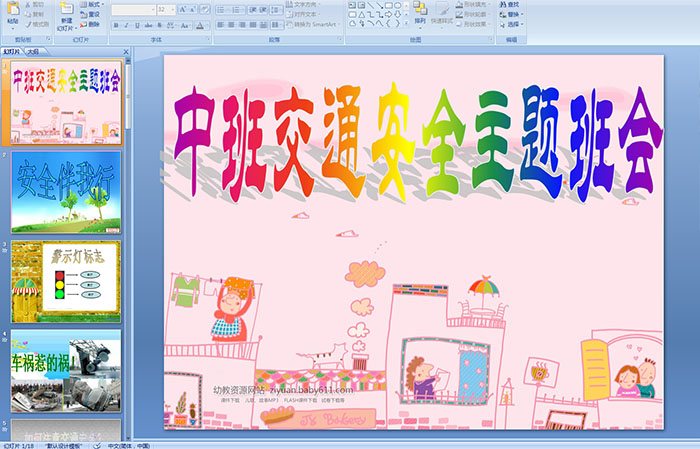This screenshot has width=700, height=449.
Task: Select the Right Brace shape
Action: click(x=397, y=23)
